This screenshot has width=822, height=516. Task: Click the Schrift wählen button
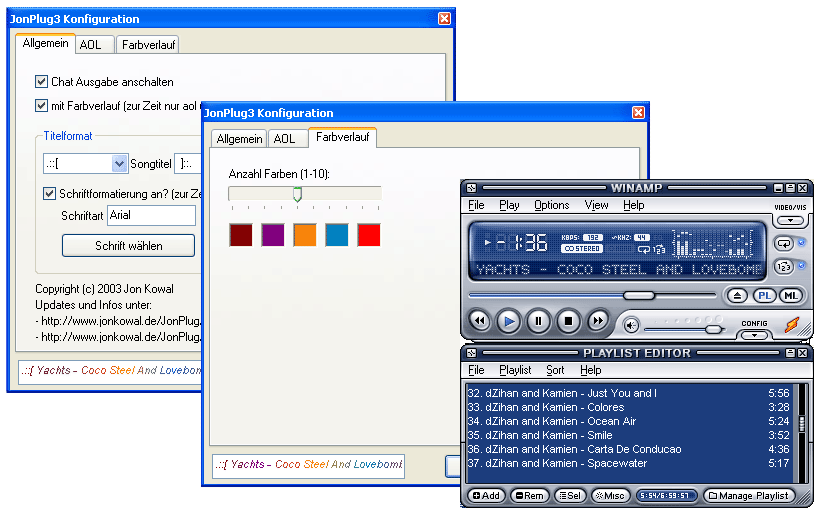tap(128, 246)
